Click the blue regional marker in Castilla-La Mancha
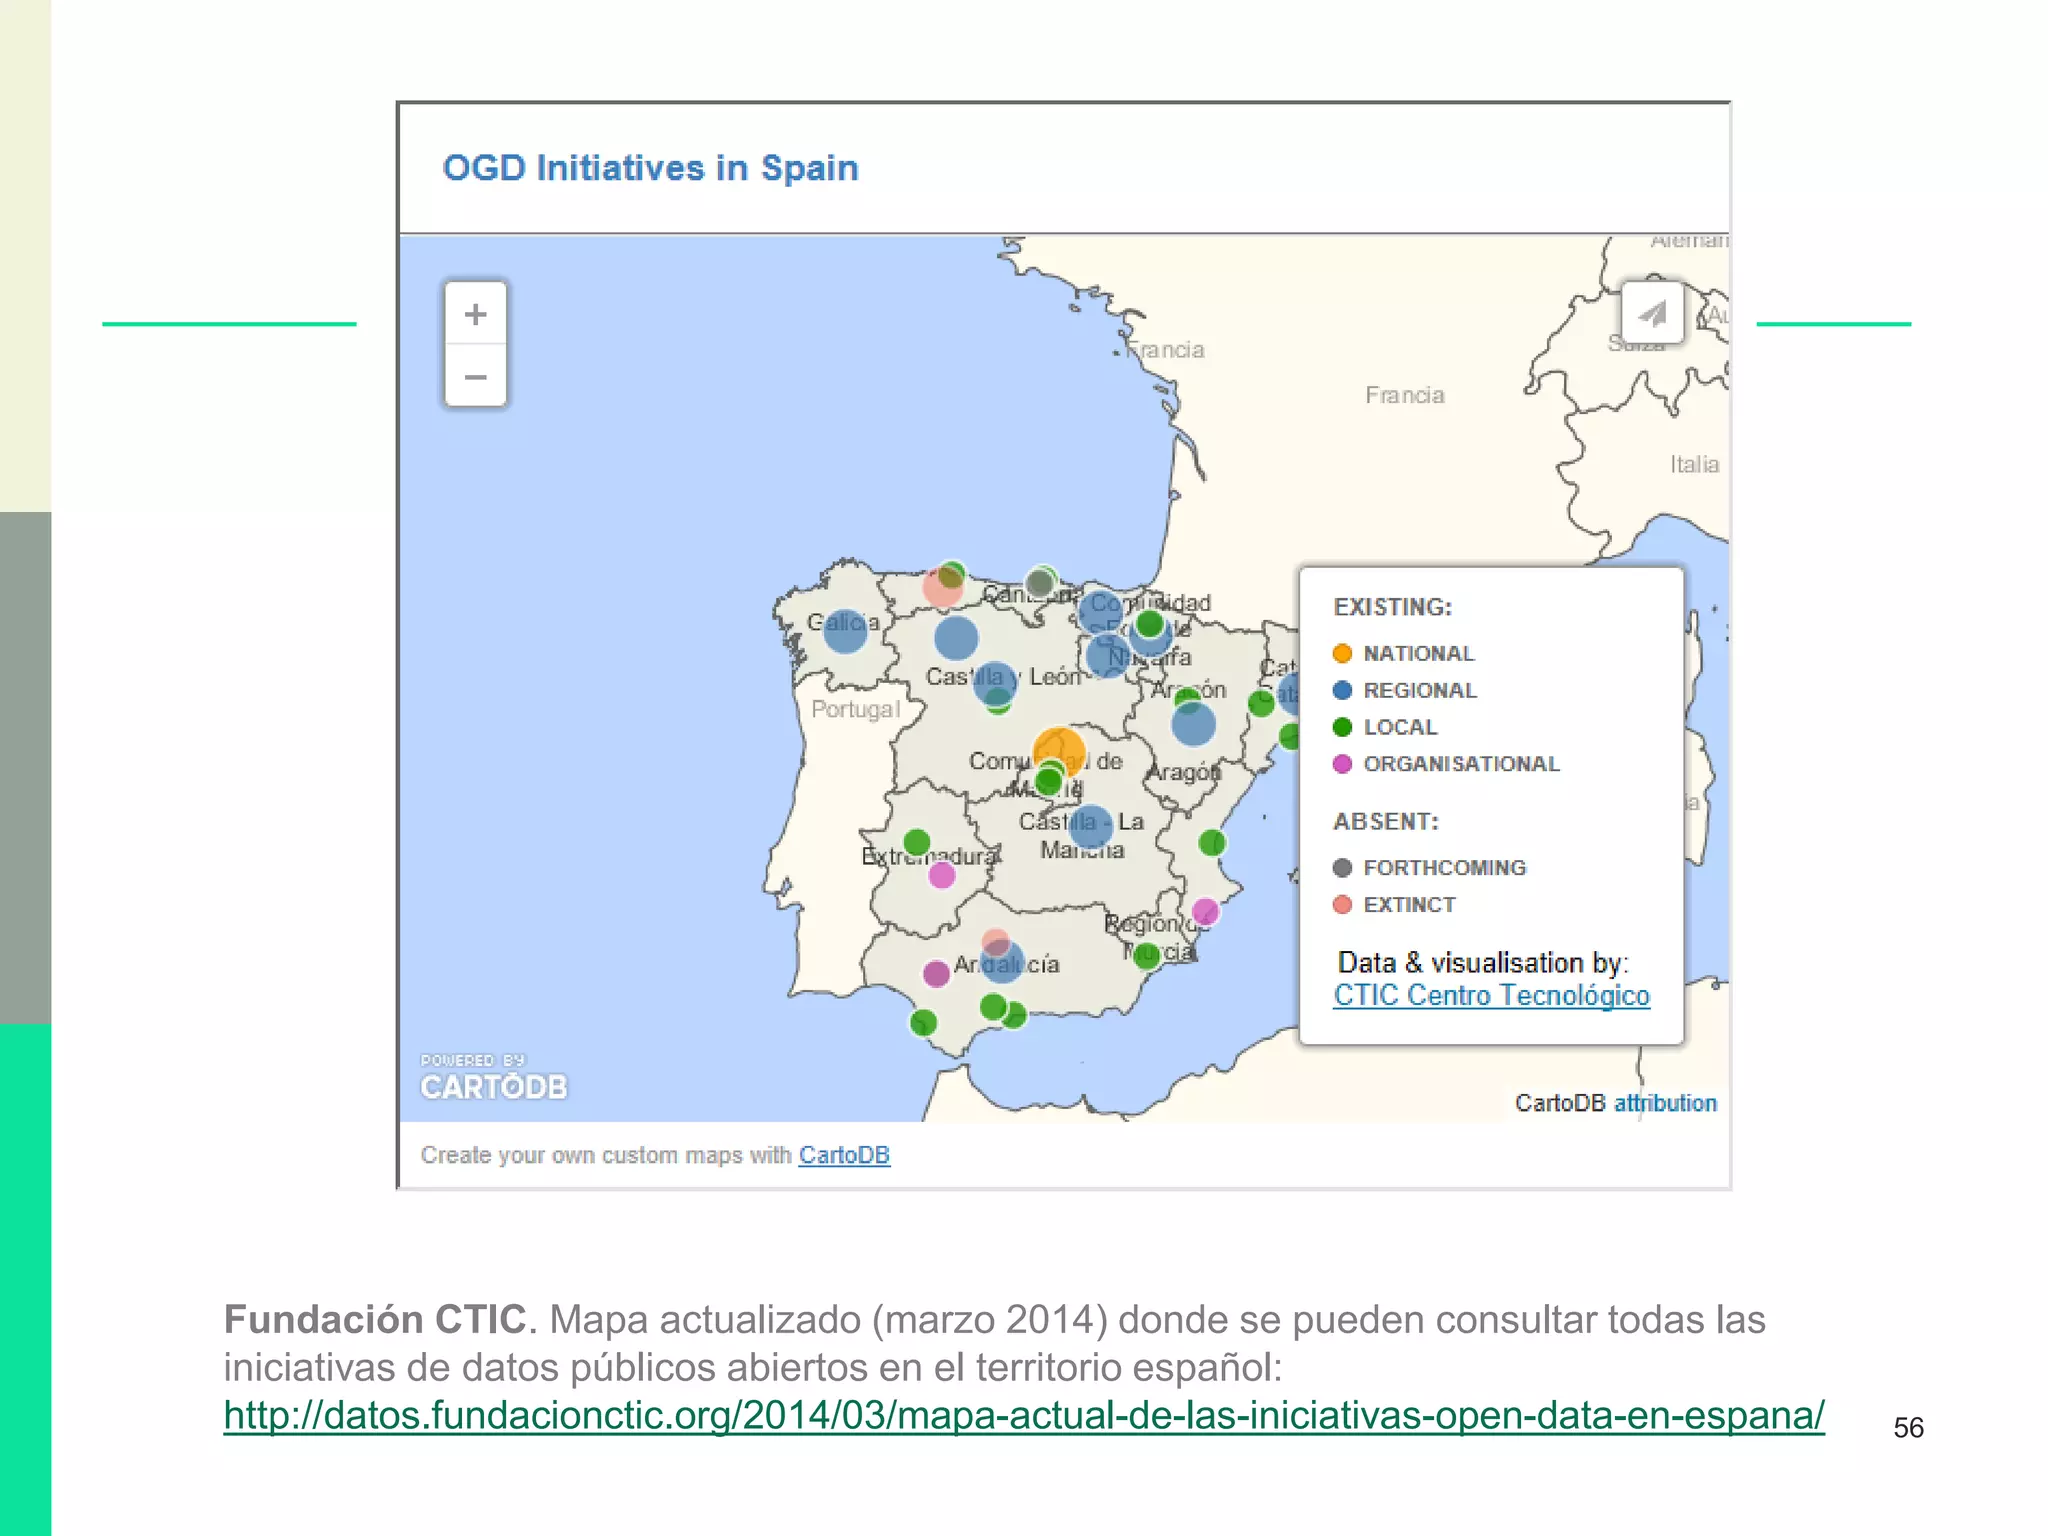This screenshot has height=1536, width=2048. click(1090, 827)
